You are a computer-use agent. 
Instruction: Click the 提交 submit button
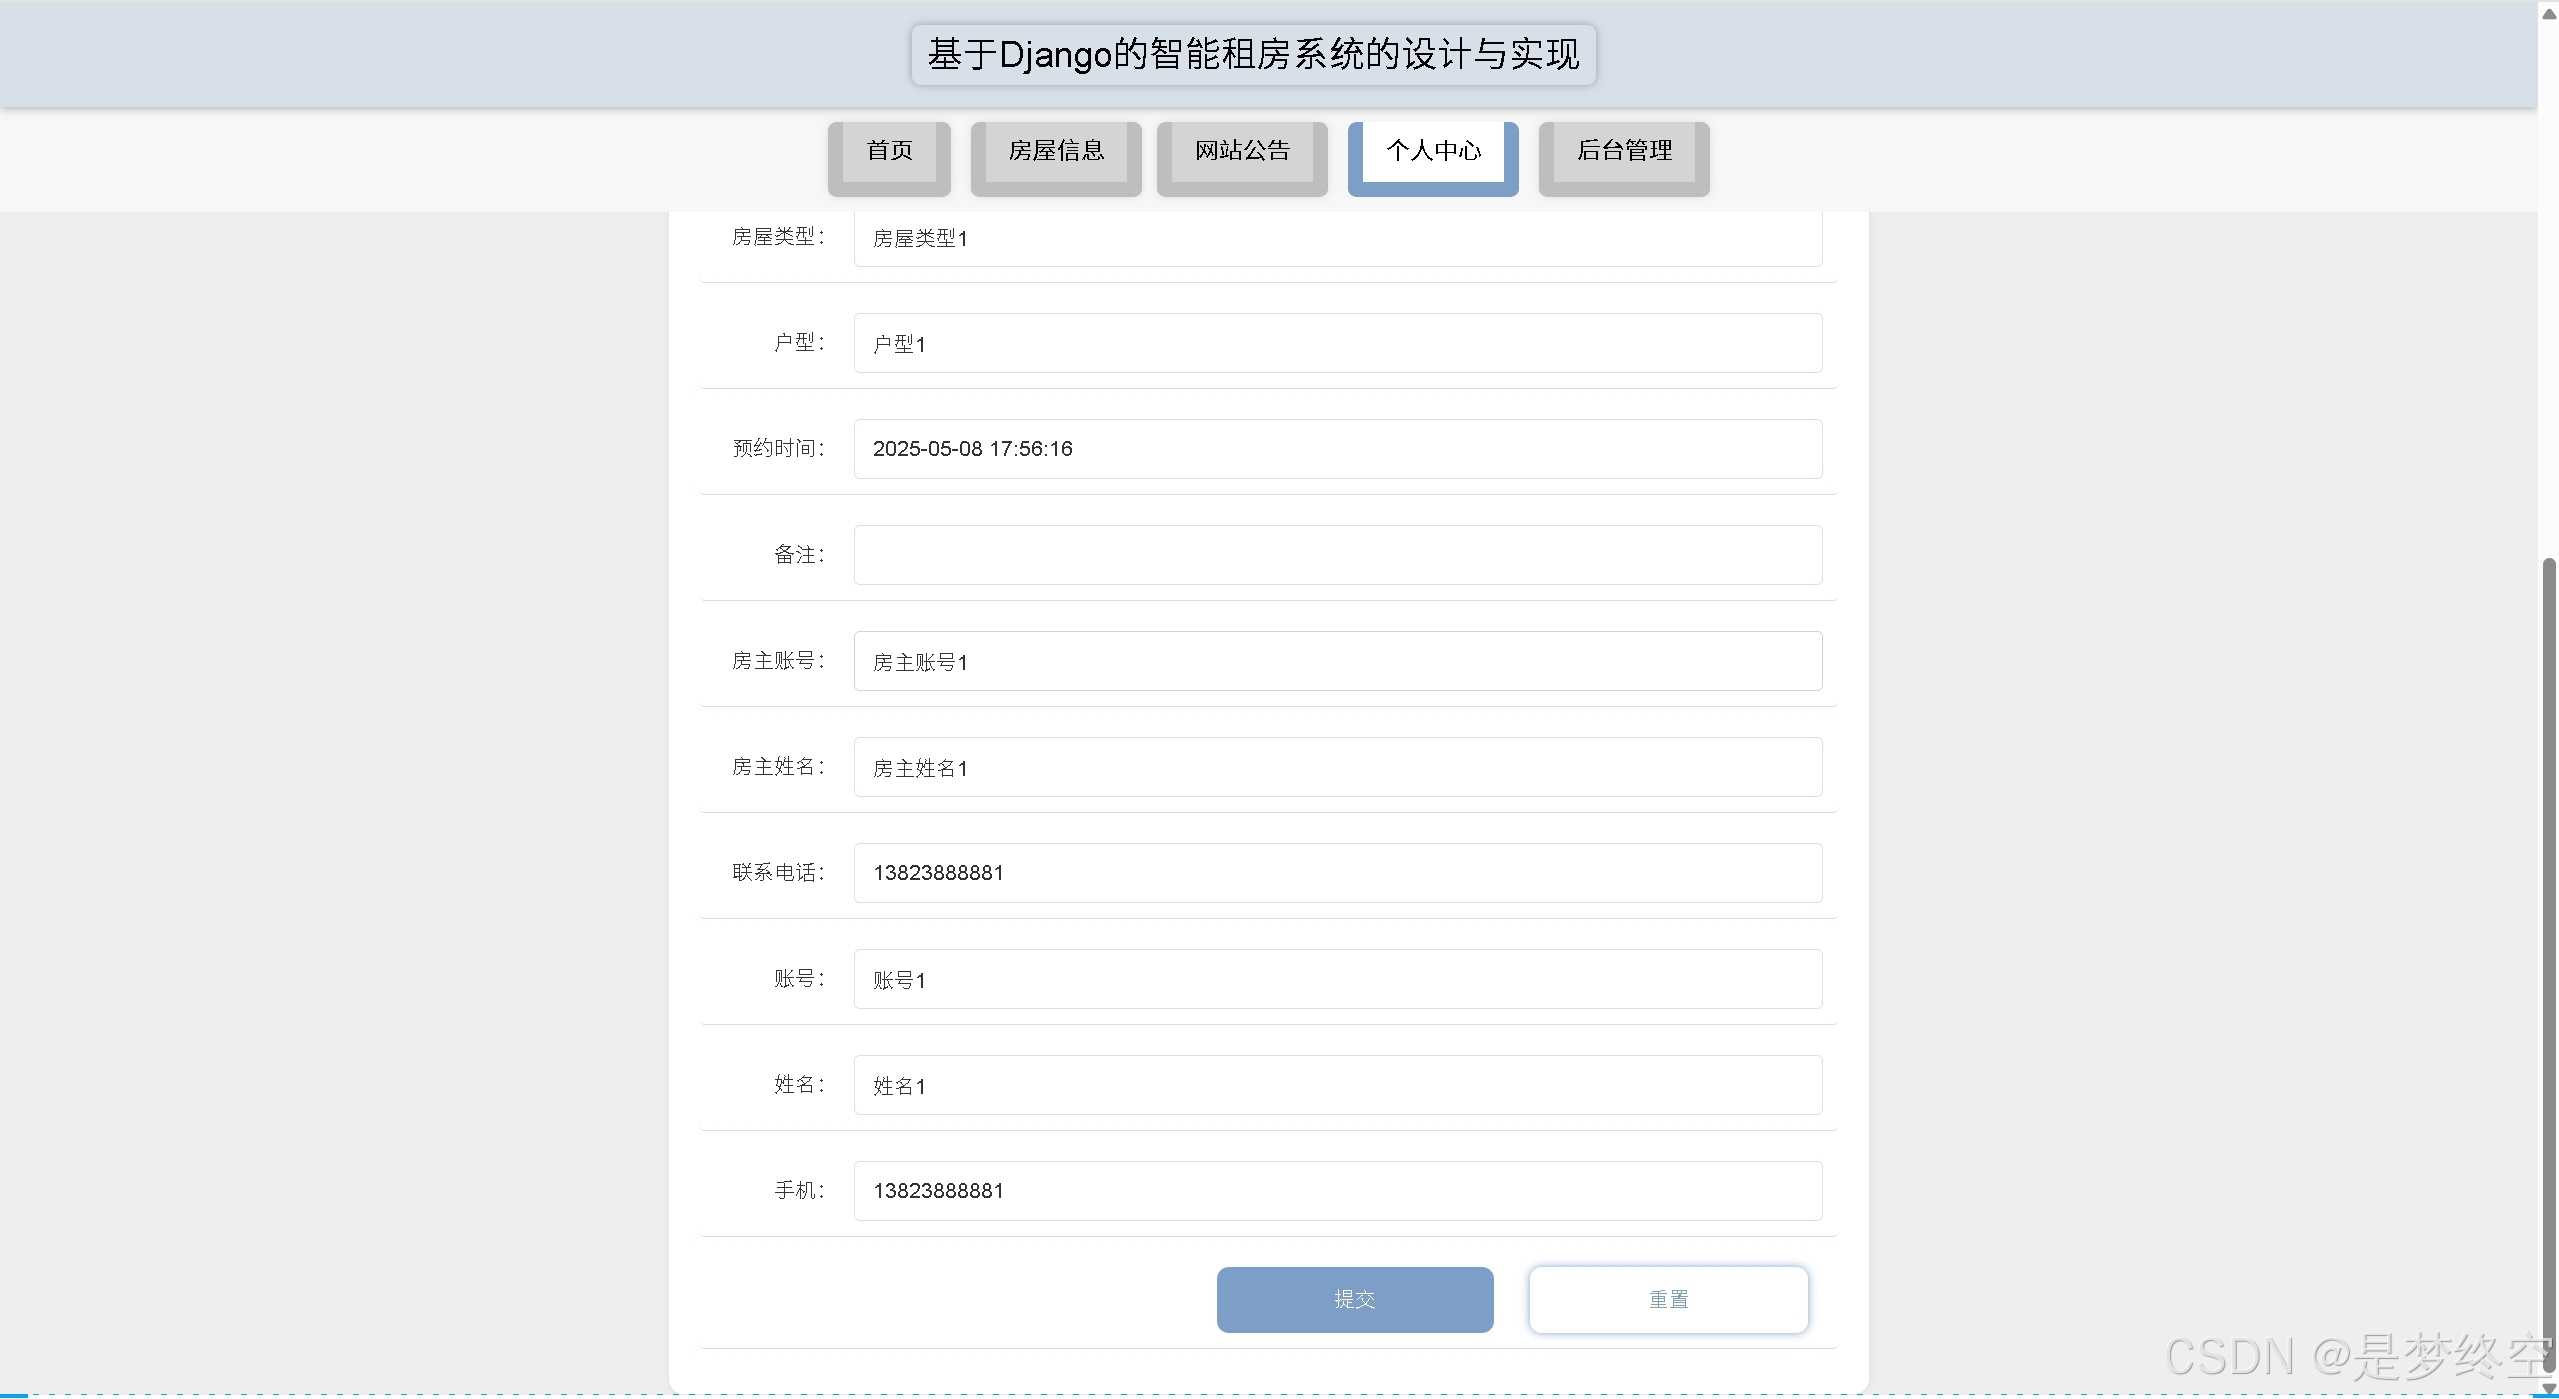click(1355, 1299)
